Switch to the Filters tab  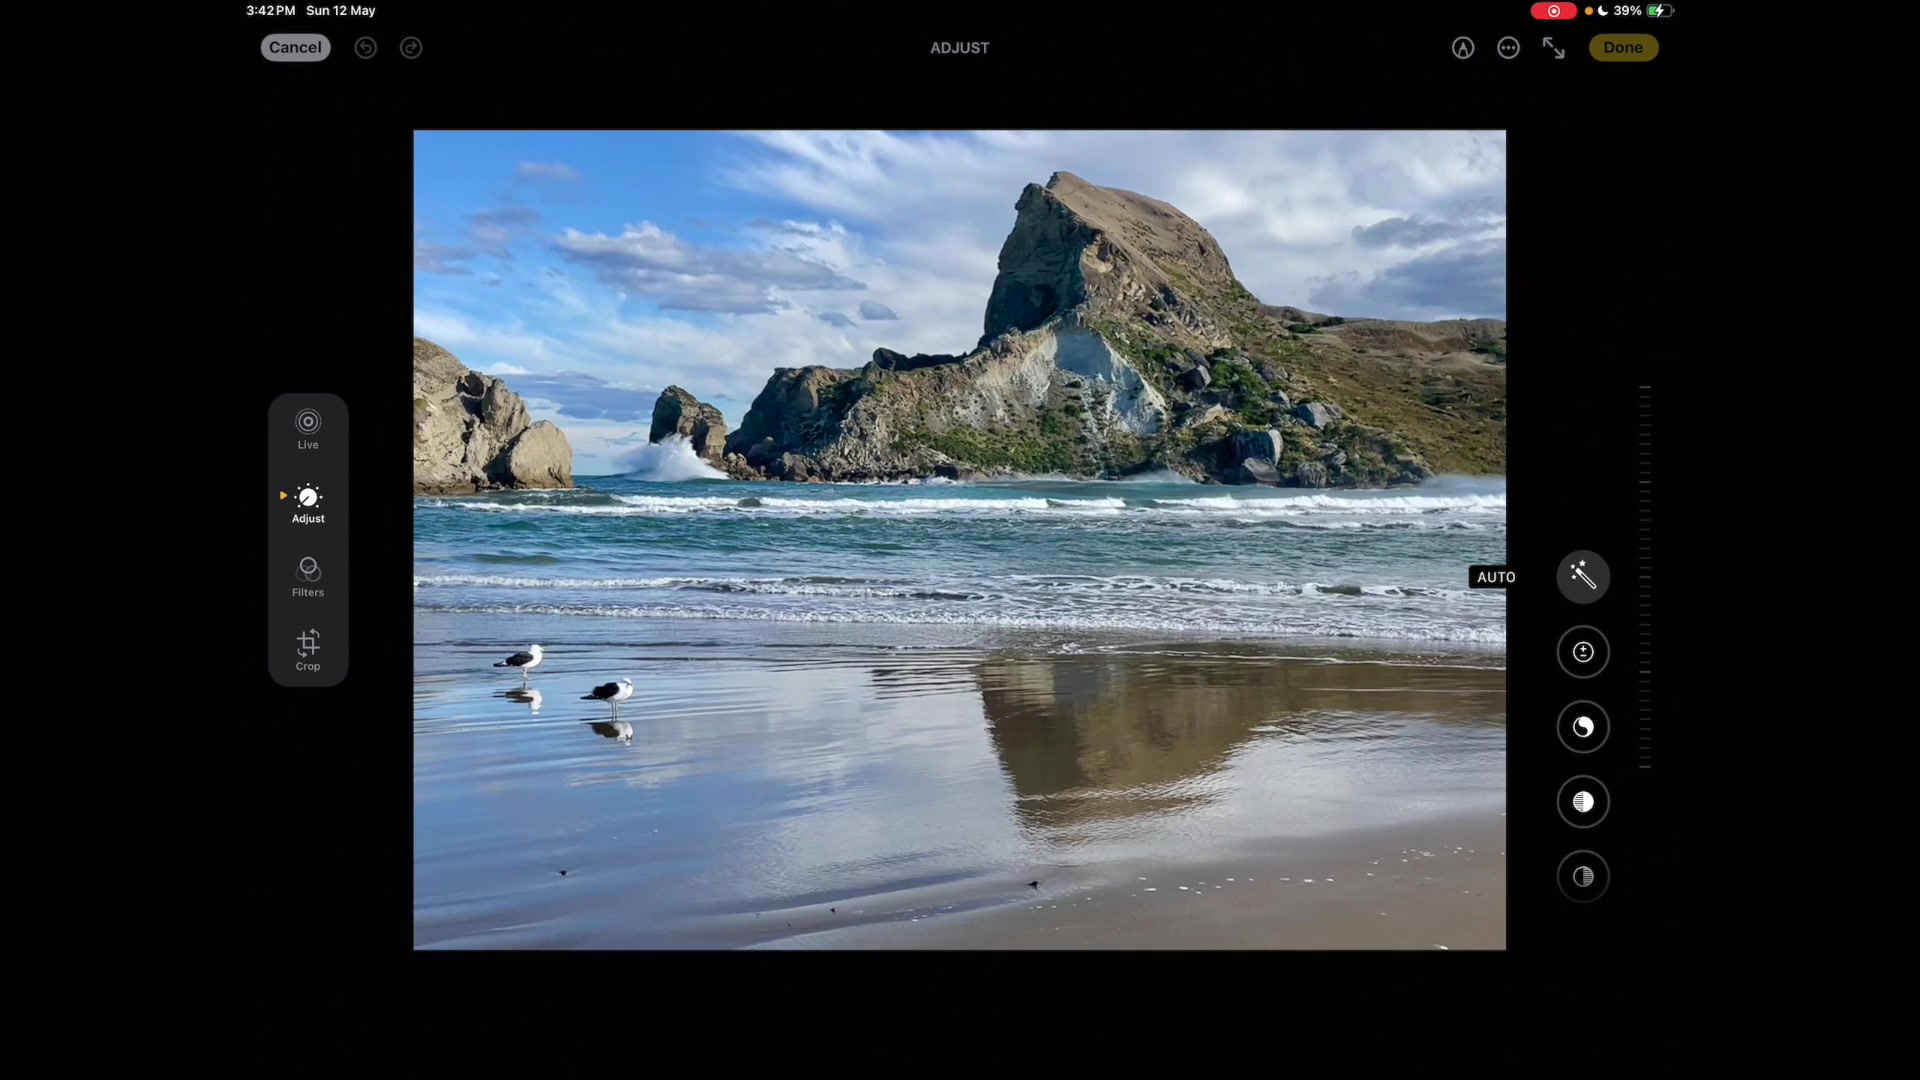308,578
